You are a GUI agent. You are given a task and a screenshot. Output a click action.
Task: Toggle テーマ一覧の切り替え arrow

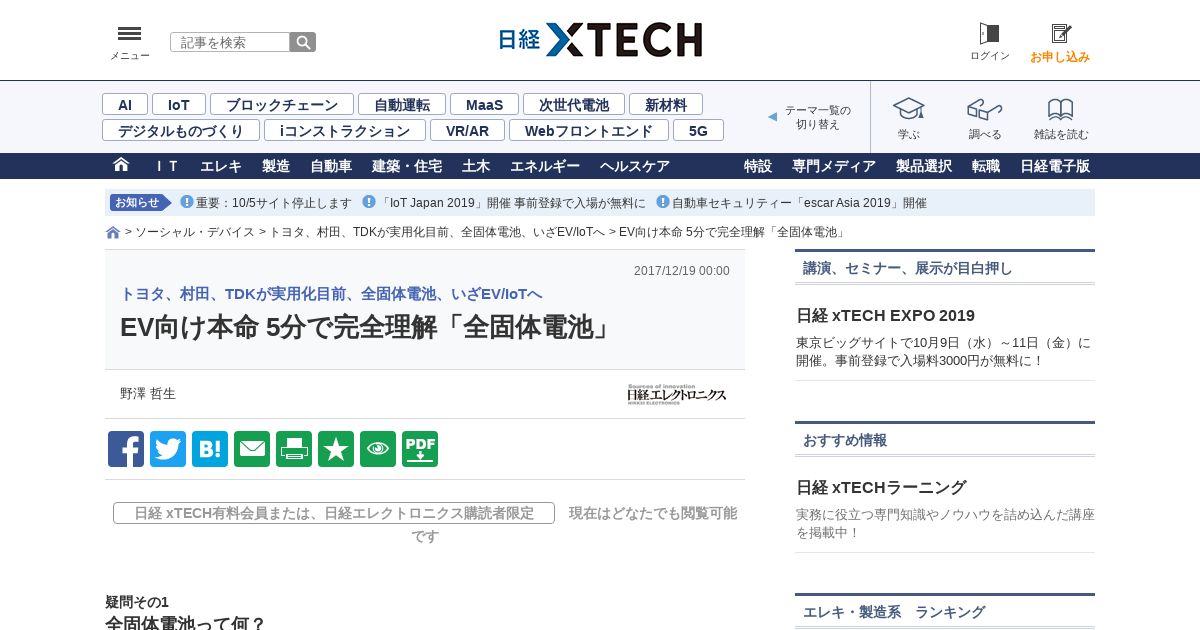[x=772, y=117]
